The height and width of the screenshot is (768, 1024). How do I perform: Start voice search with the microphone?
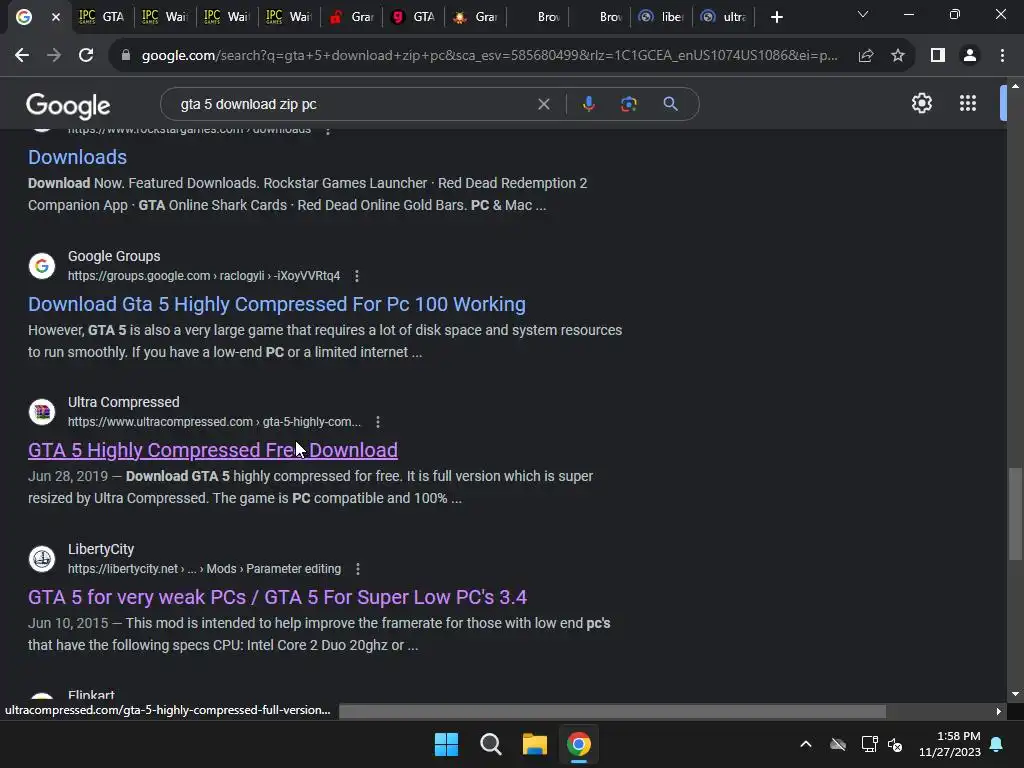(x=588, y=104)
